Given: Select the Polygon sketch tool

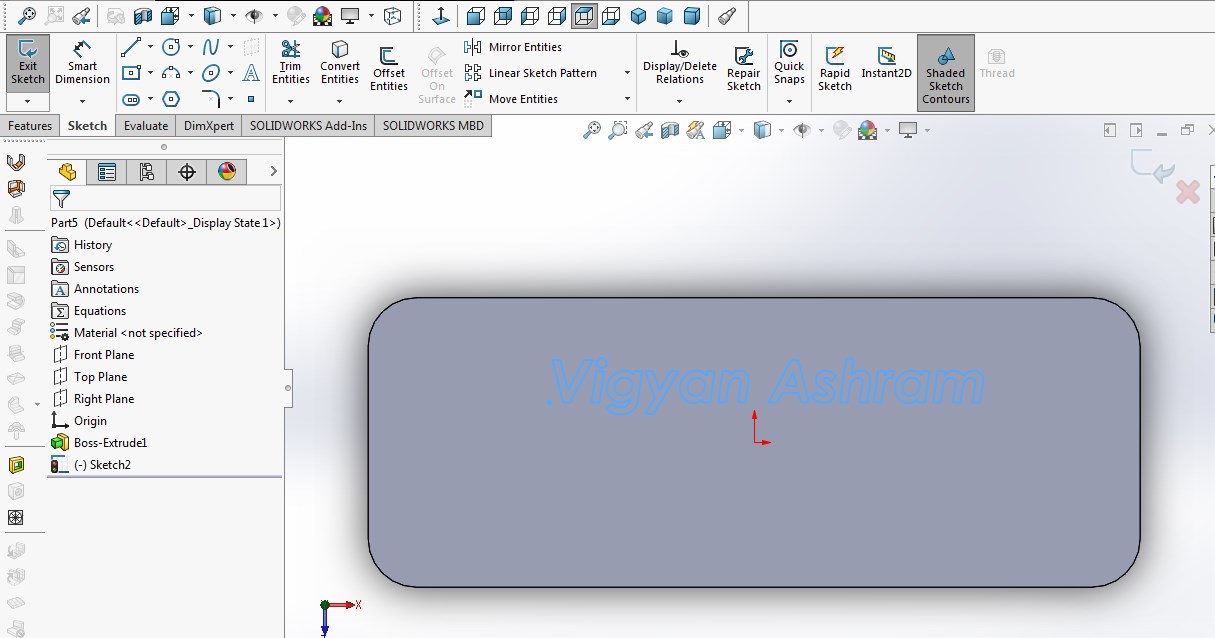Looking at the screenshot, I should 171,99.
